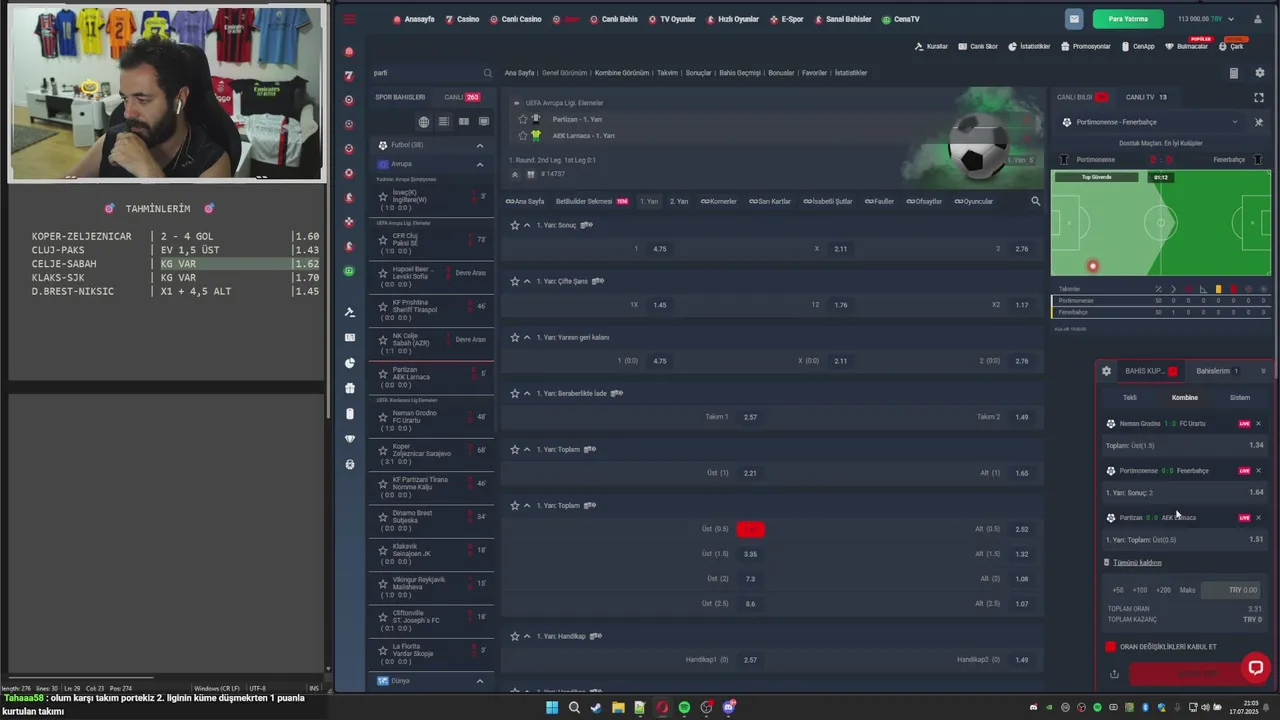Click the live match pitch tracker
Viewport: 1280px width, 720px height.
pos(1161,223)
